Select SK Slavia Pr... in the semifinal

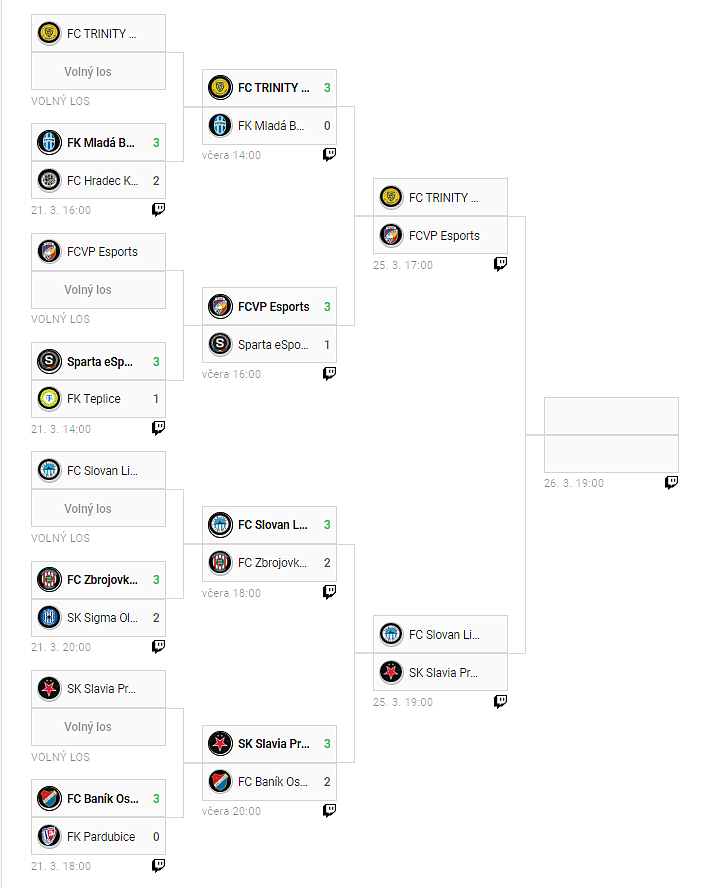[x=440, y=673]
